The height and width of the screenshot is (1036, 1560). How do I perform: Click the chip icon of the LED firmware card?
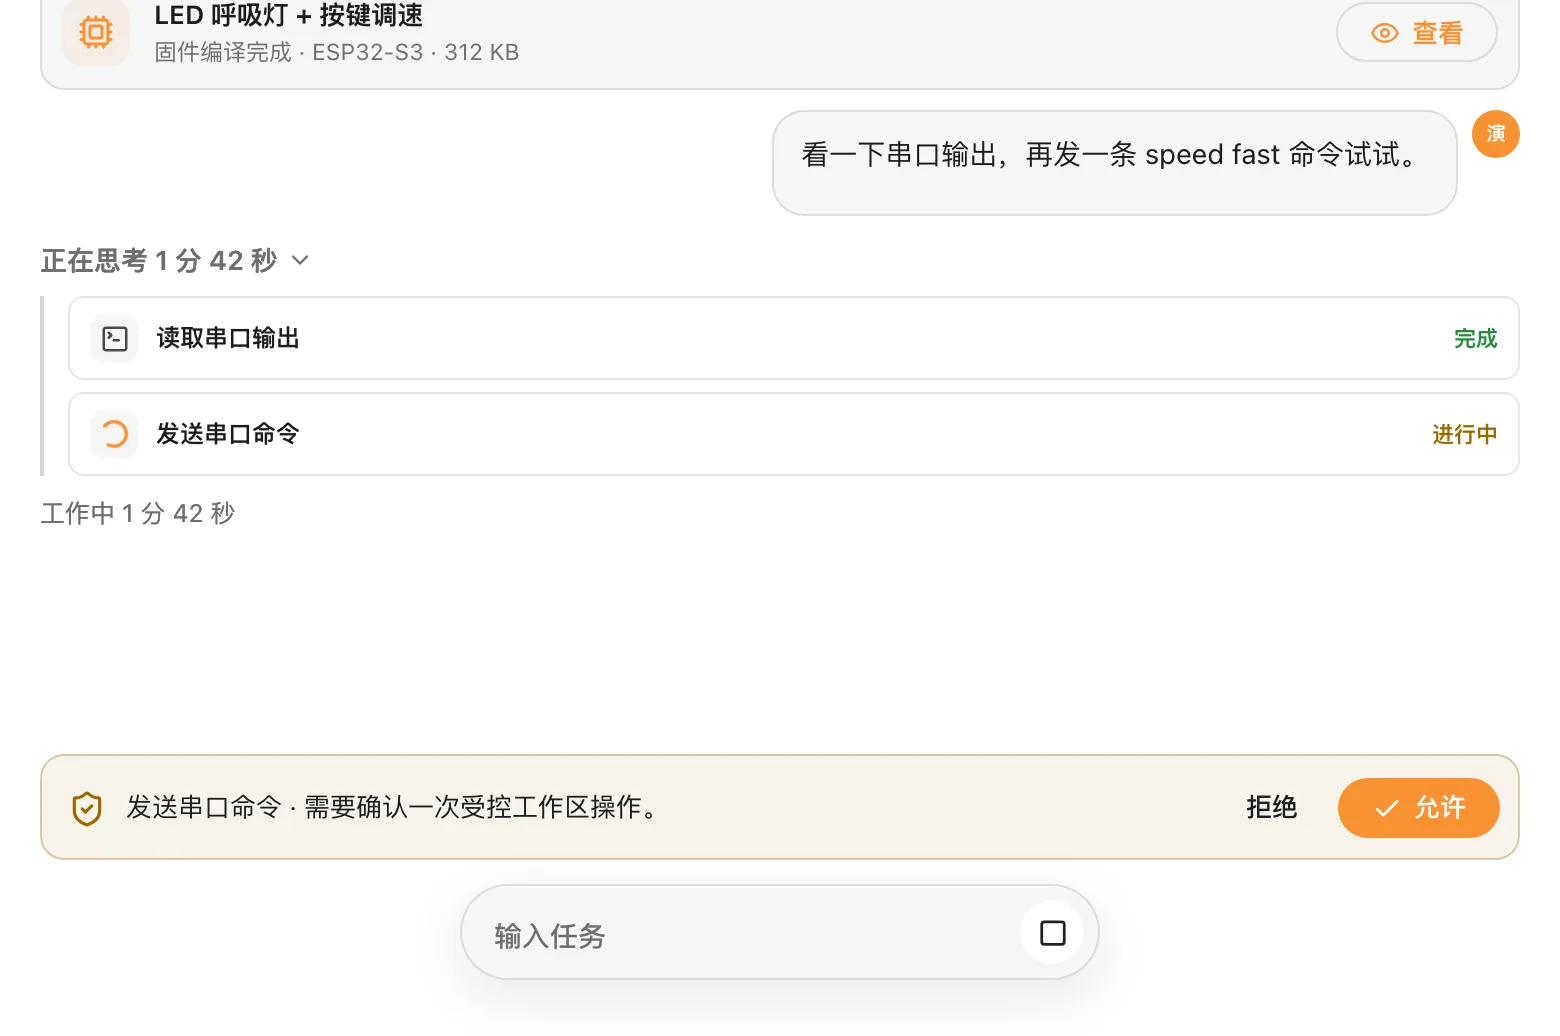click(x=96, y=32)
